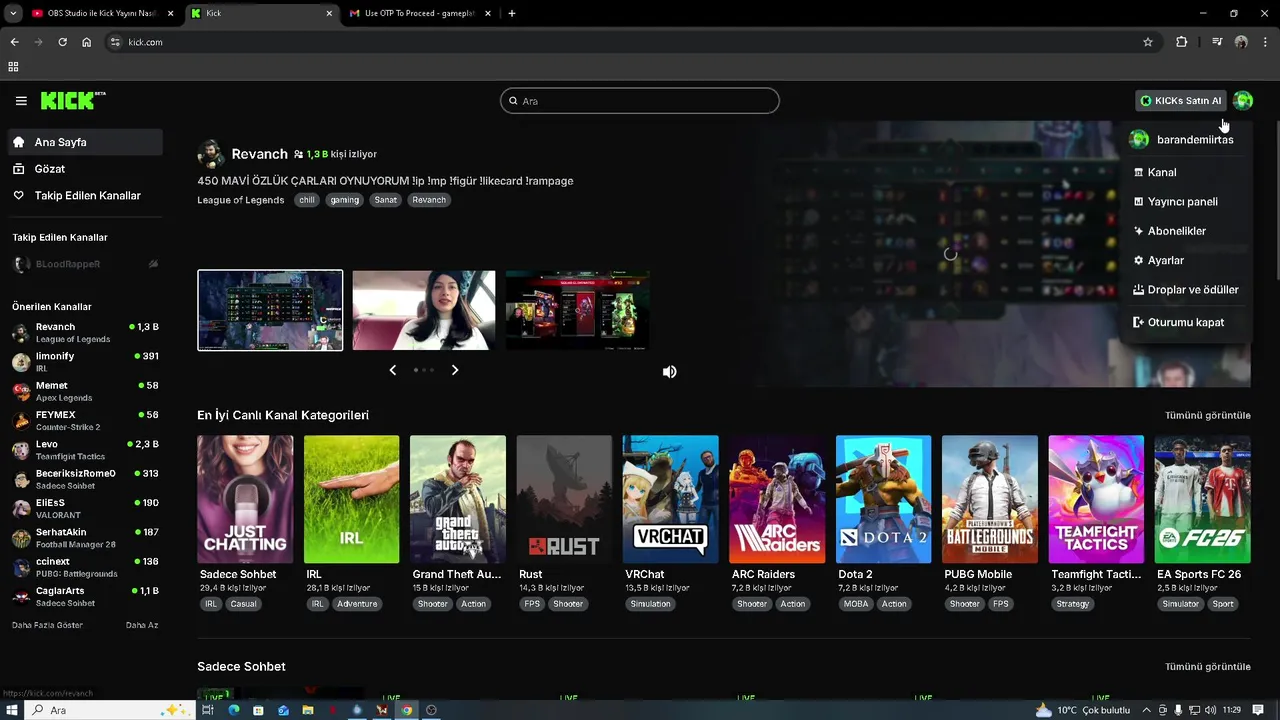Select the gaming tag

click(344, 200)
